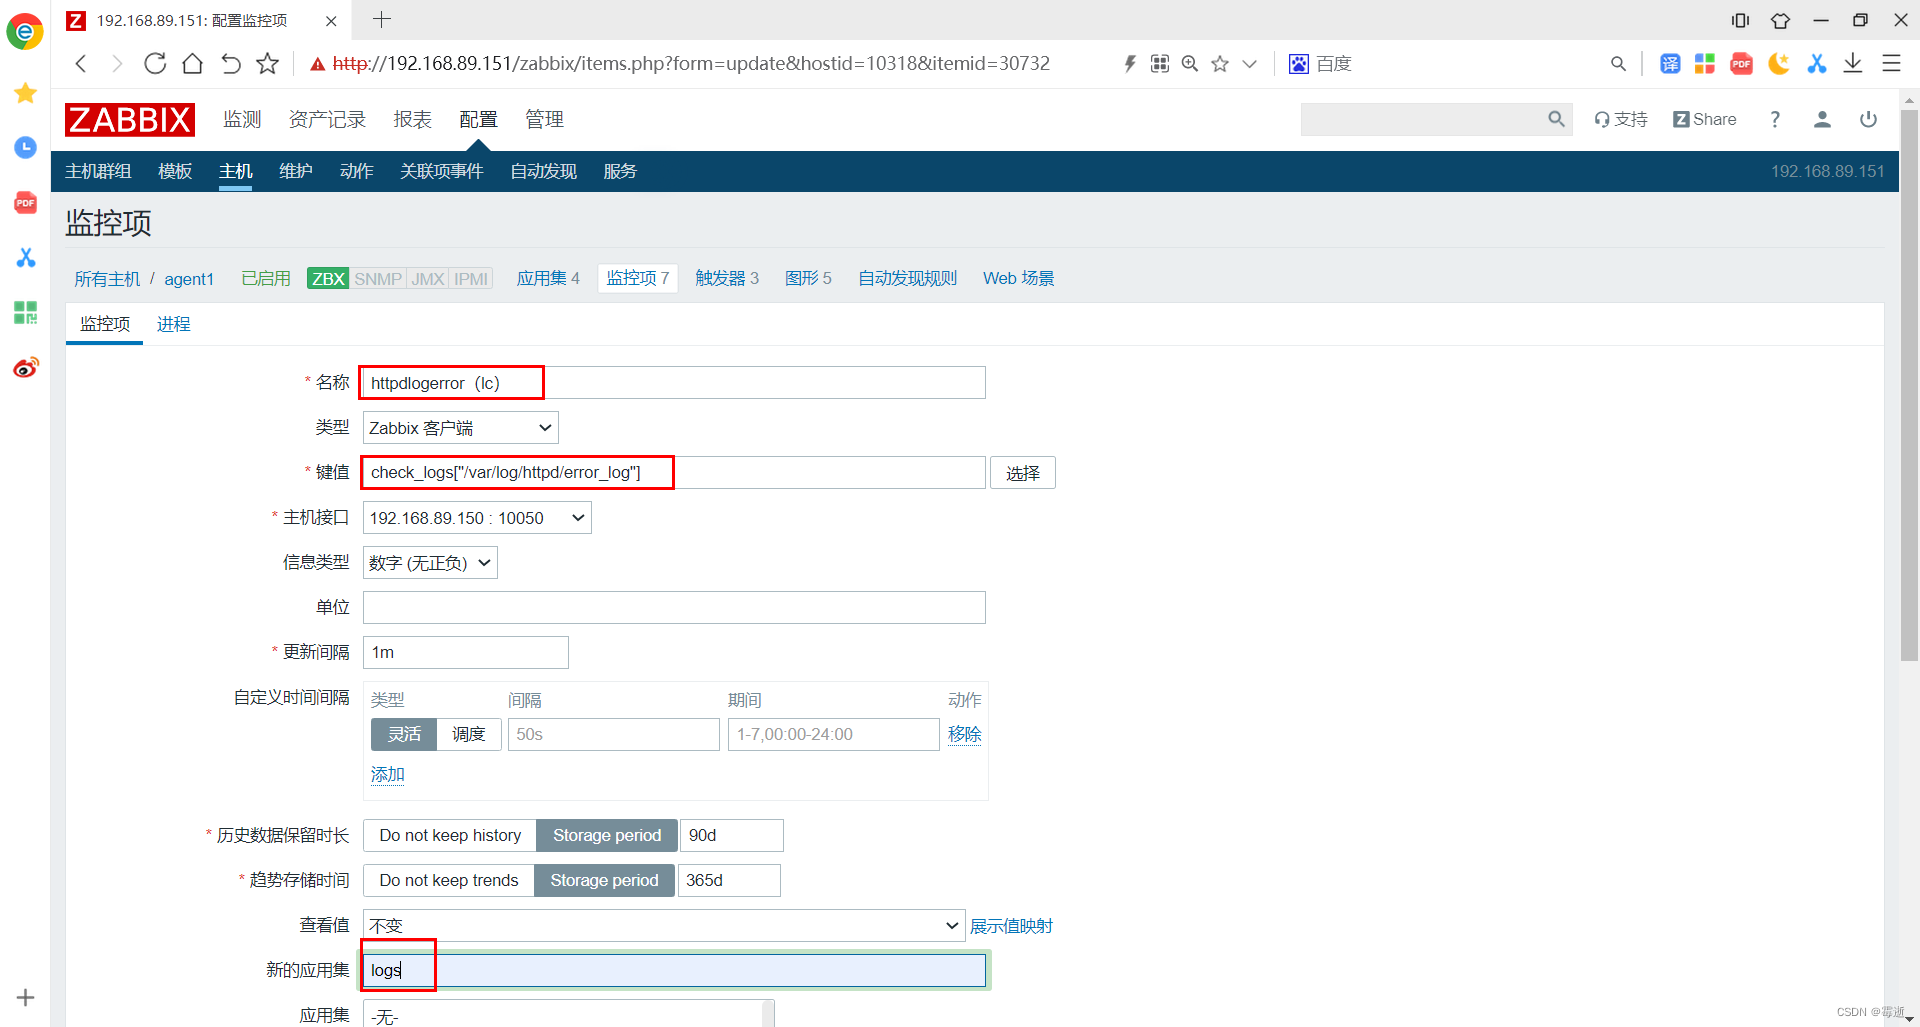1920x1027 pixels.
Task: Add a sidebar item with plus icon
Action: coord(26,997)
